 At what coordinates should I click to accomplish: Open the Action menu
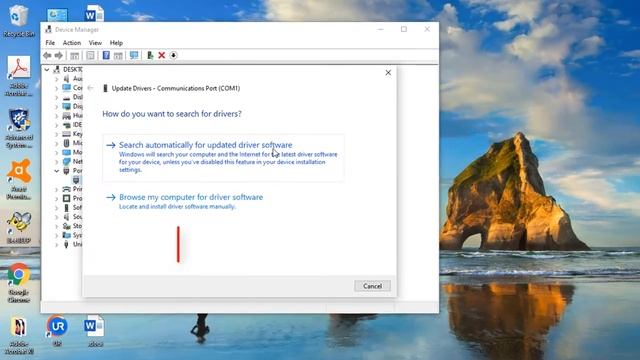click(72, 43)
